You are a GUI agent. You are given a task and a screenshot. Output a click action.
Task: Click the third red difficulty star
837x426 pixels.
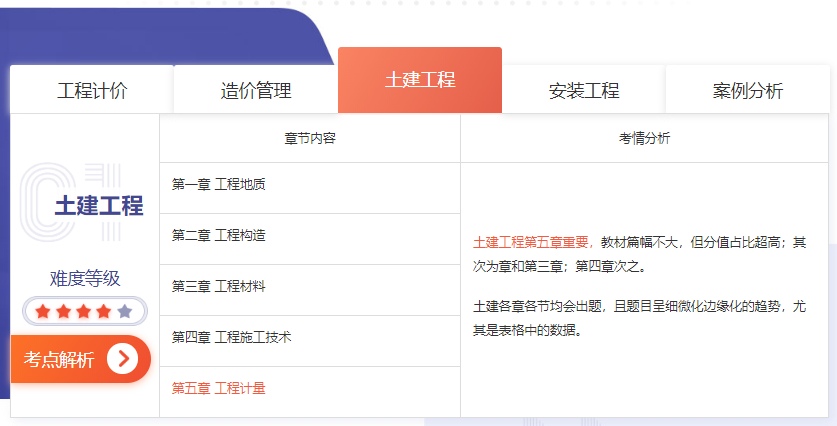(83, 311)
